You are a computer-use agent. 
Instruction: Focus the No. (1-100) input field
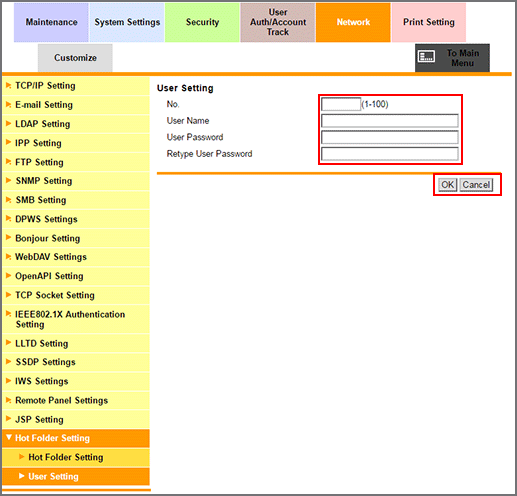(341, 104)
